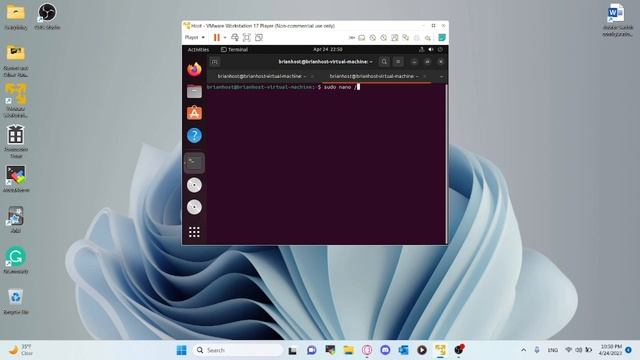Open File Explorer on the taskbar
Viewport: 640px width, 360px height.
point(349,350)
